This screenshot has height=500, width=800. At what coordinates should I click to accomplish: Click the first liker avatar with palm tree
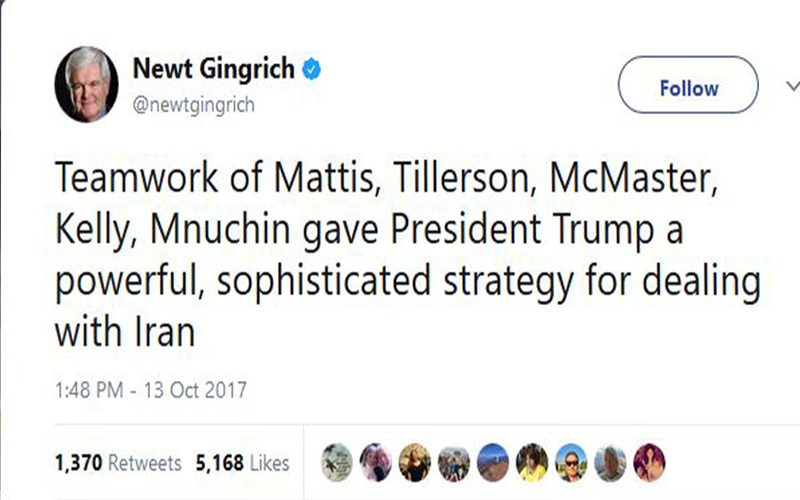tap(337, 463)
